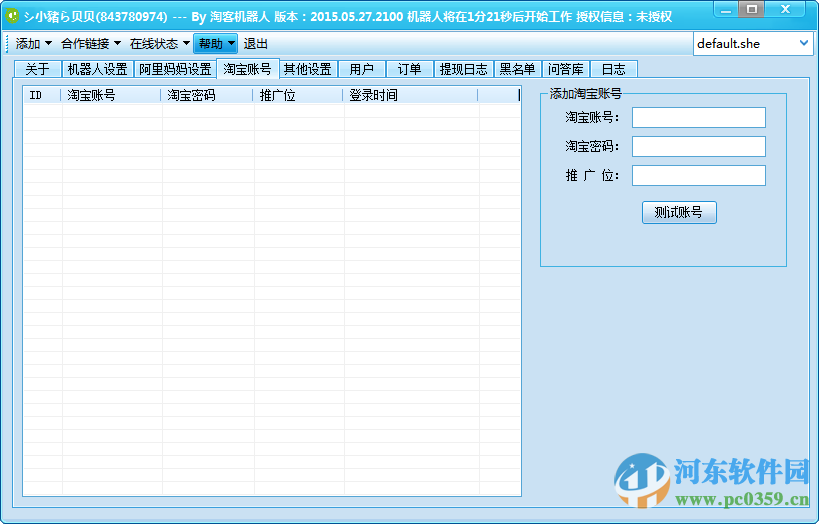Switch to the 黑名单 tab
Viewport: 819px width, 524px height.
pyautogui.click(x=517, y=69)
